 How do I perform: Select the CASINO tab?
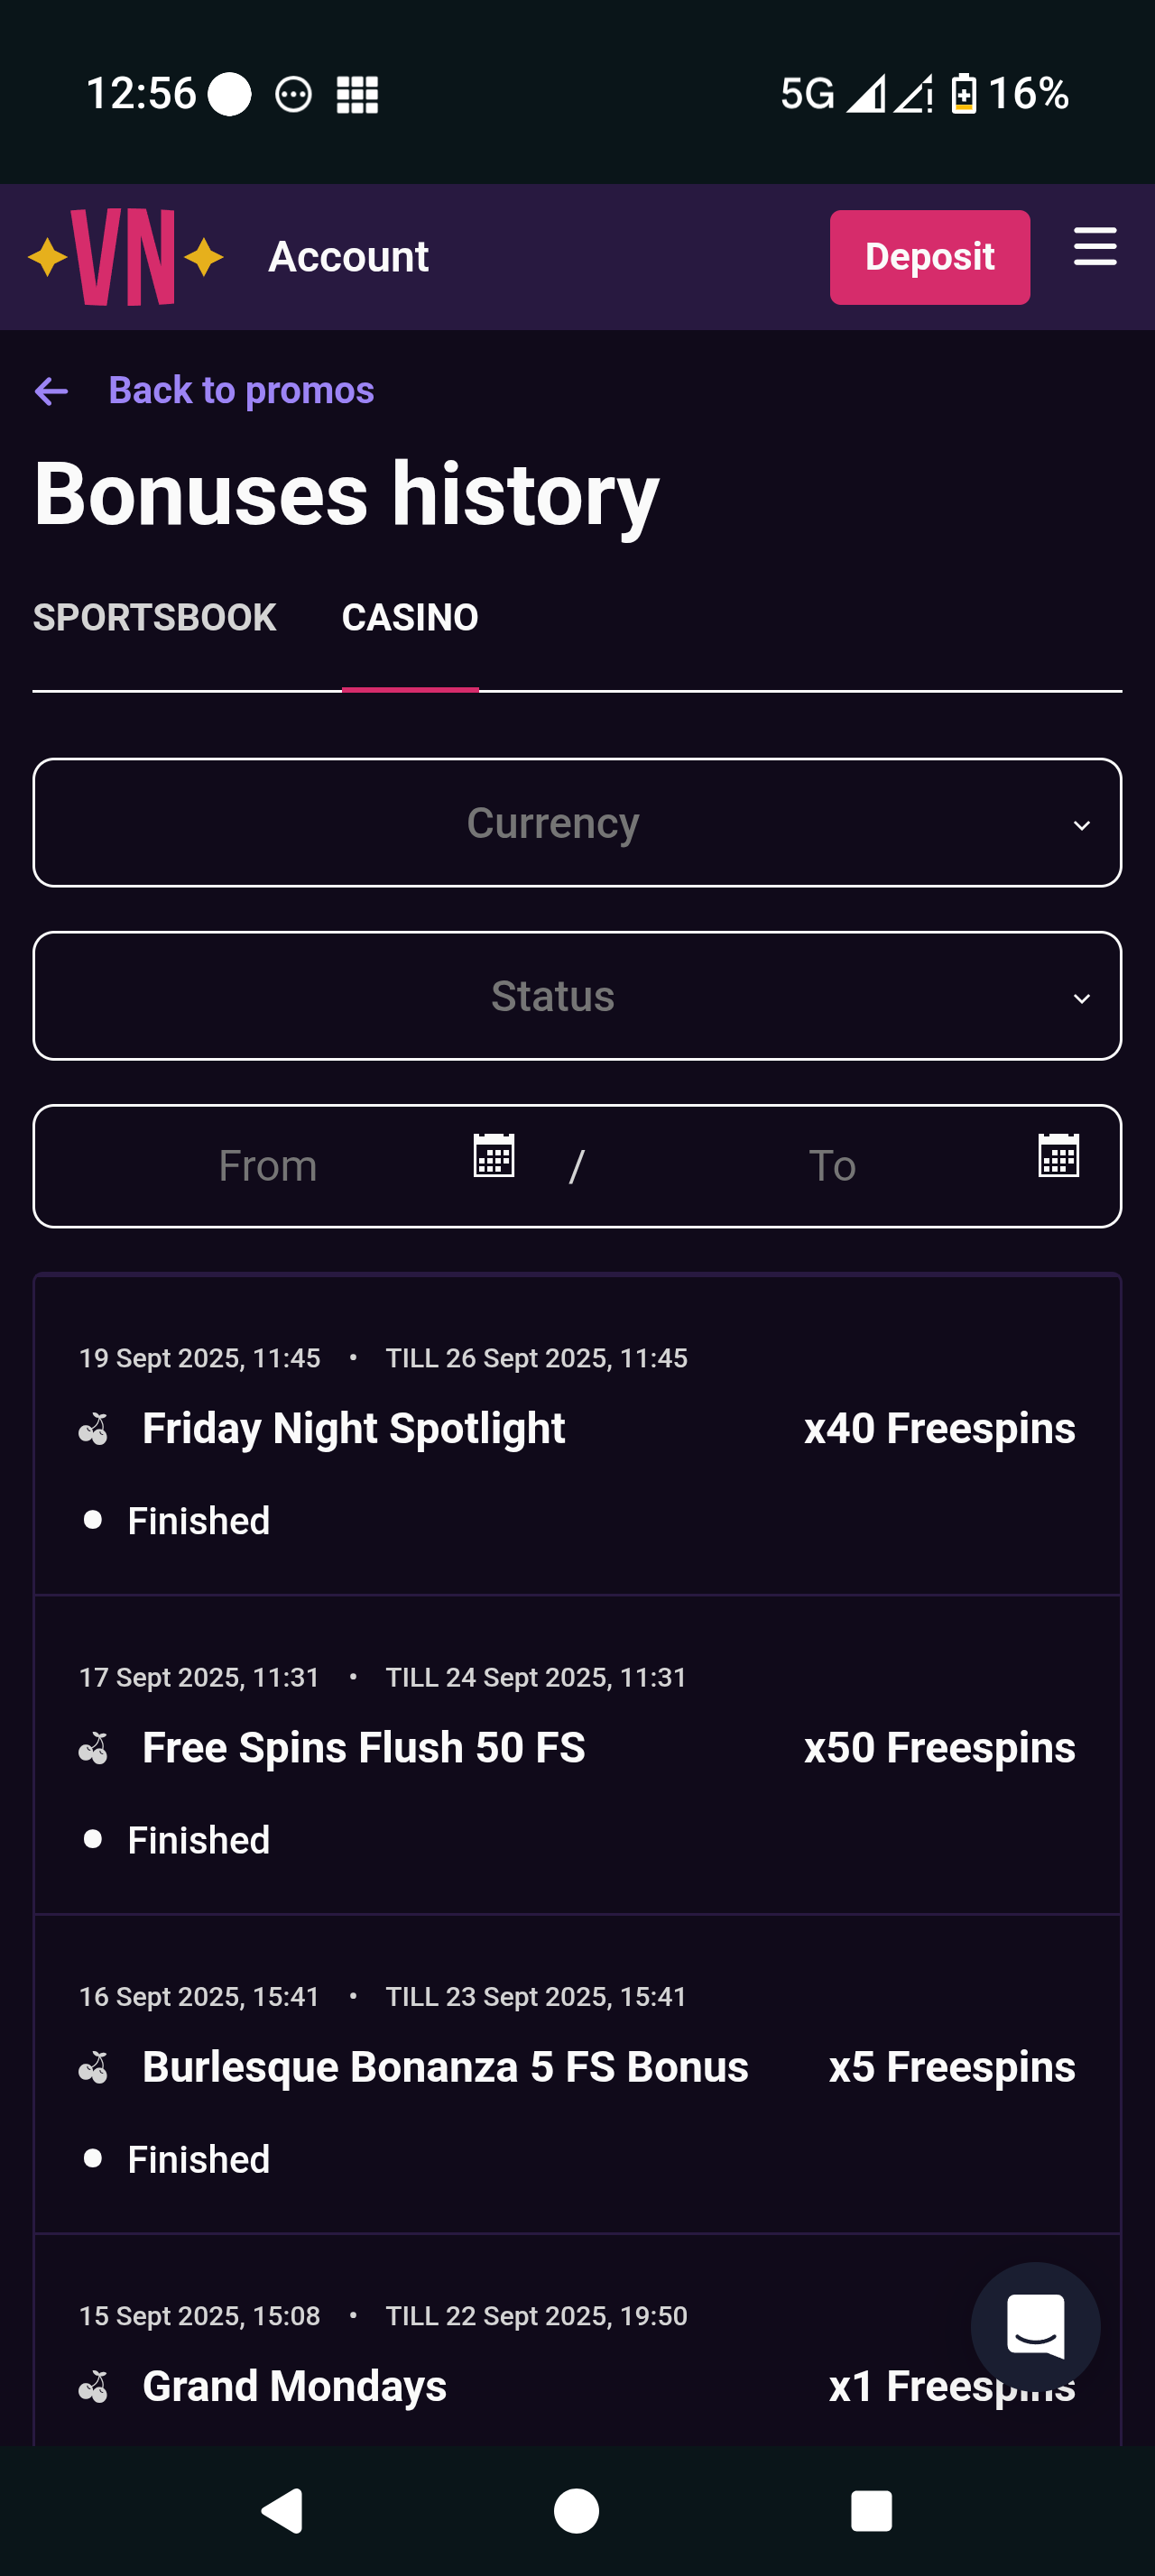click(410, 617)
